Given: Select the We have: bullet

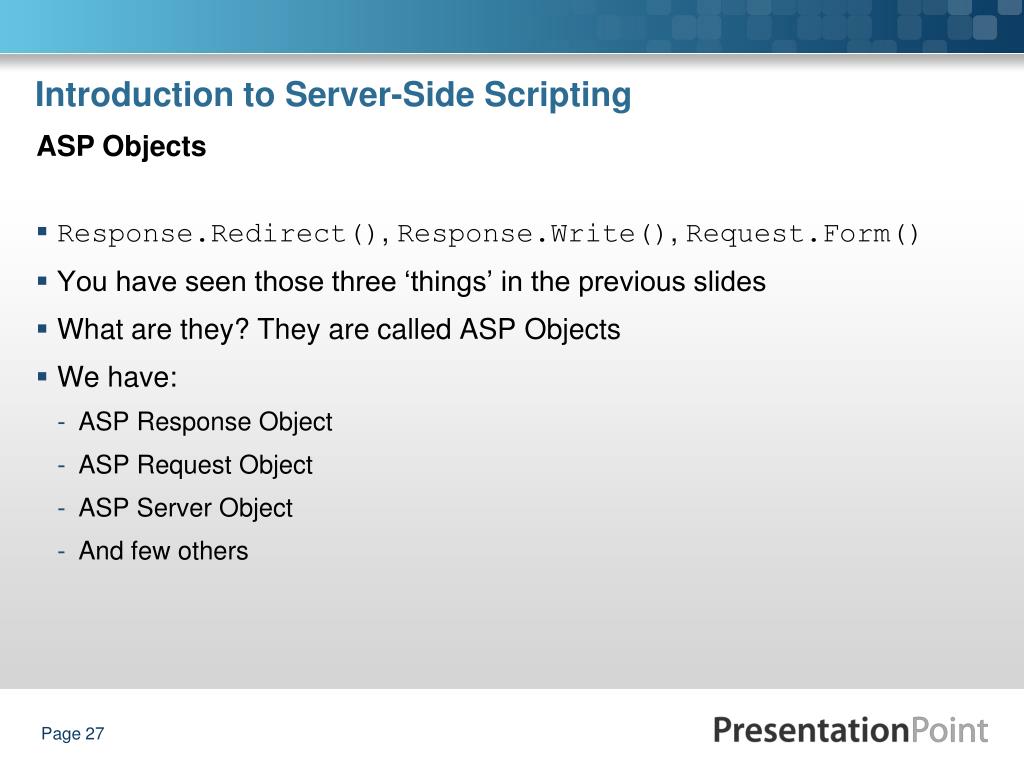Looking at the screenshot, I should point(117,377).
